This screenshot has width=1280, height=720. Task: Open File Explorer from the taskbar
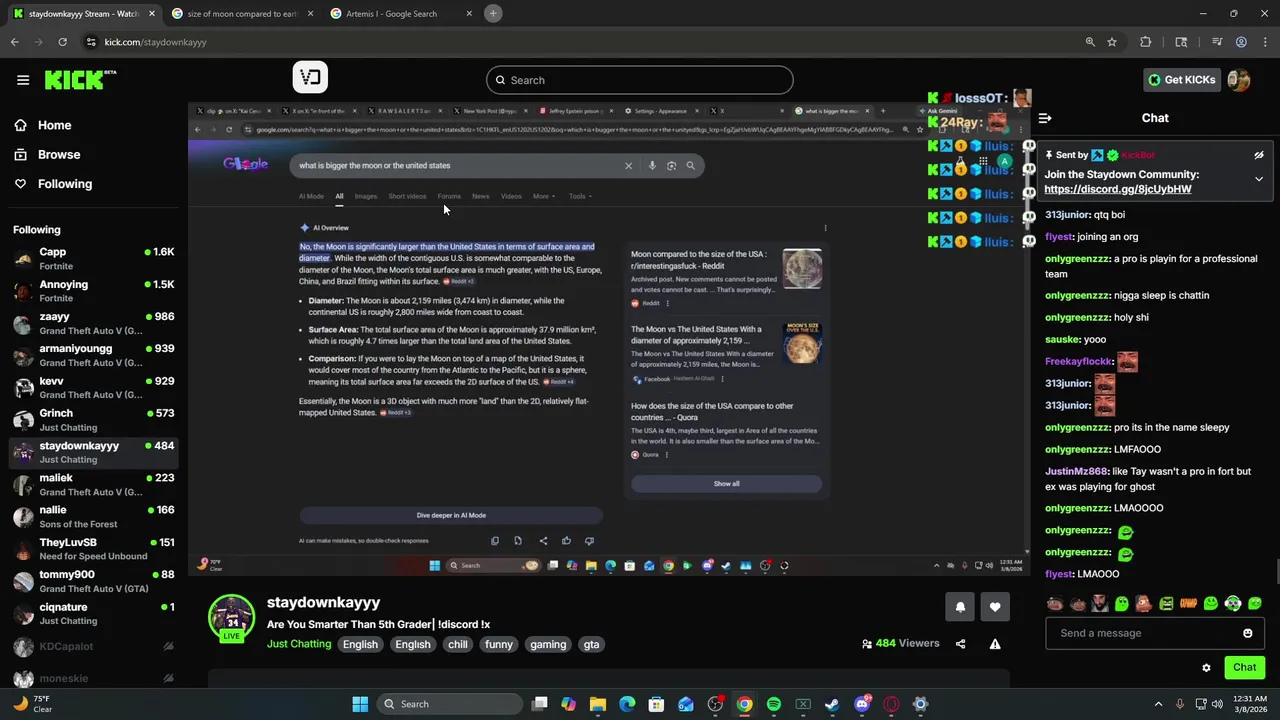(598, 704)
